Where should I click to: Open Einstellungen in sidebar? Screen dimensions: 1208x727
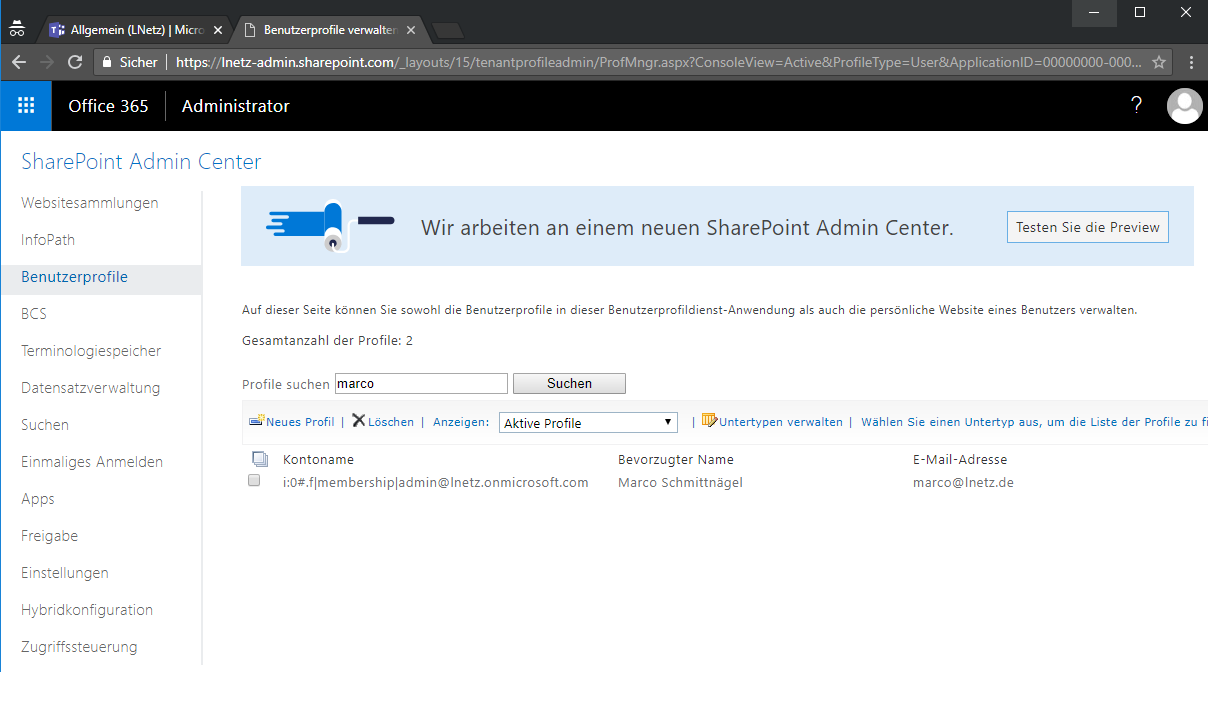65,573
